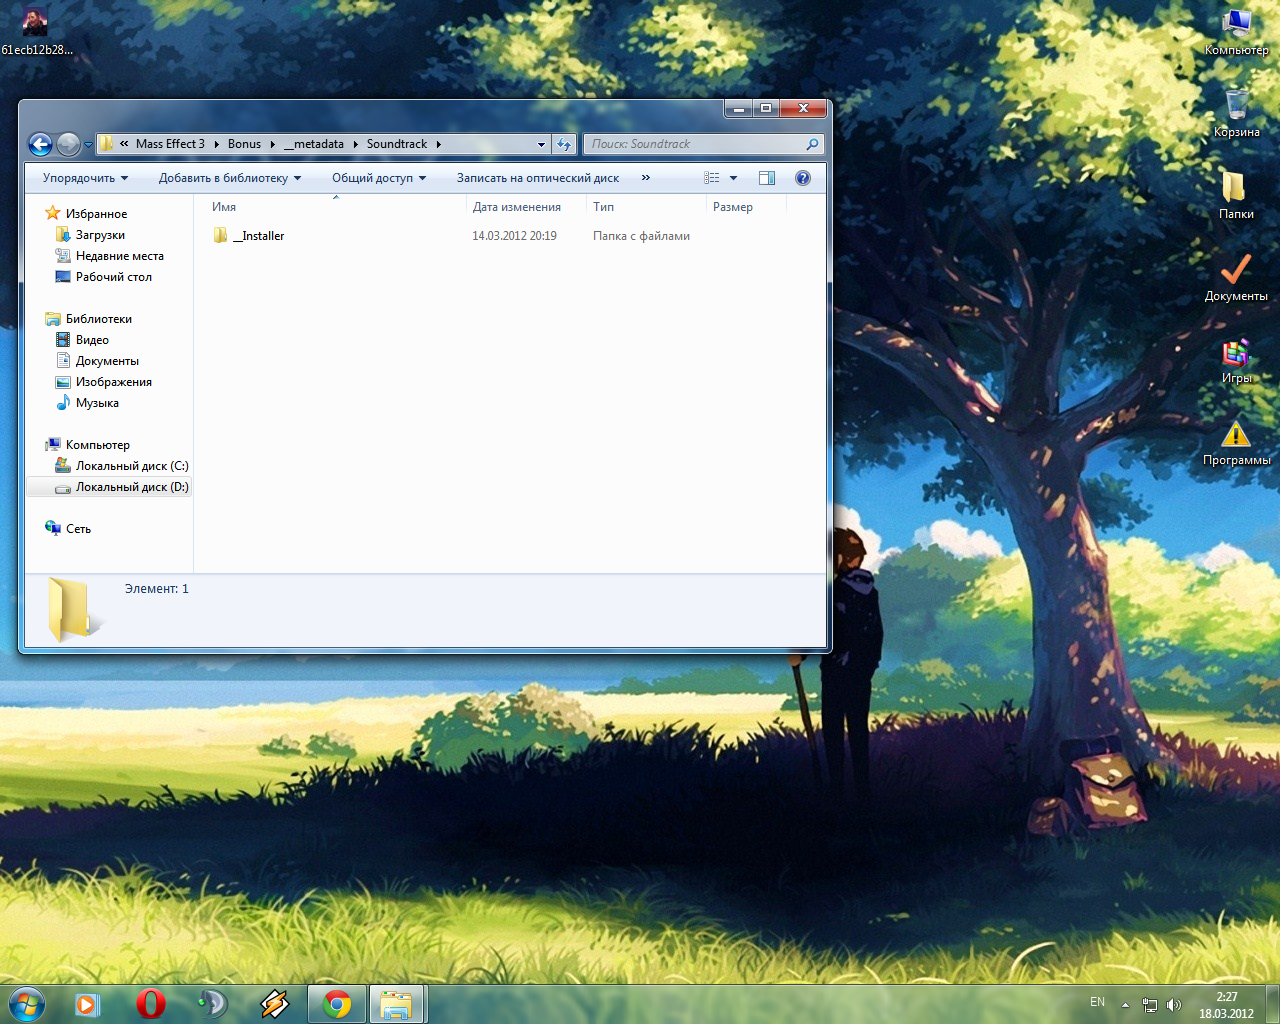Select Локальный диск (C:) in navigation pane

point(131,466)
